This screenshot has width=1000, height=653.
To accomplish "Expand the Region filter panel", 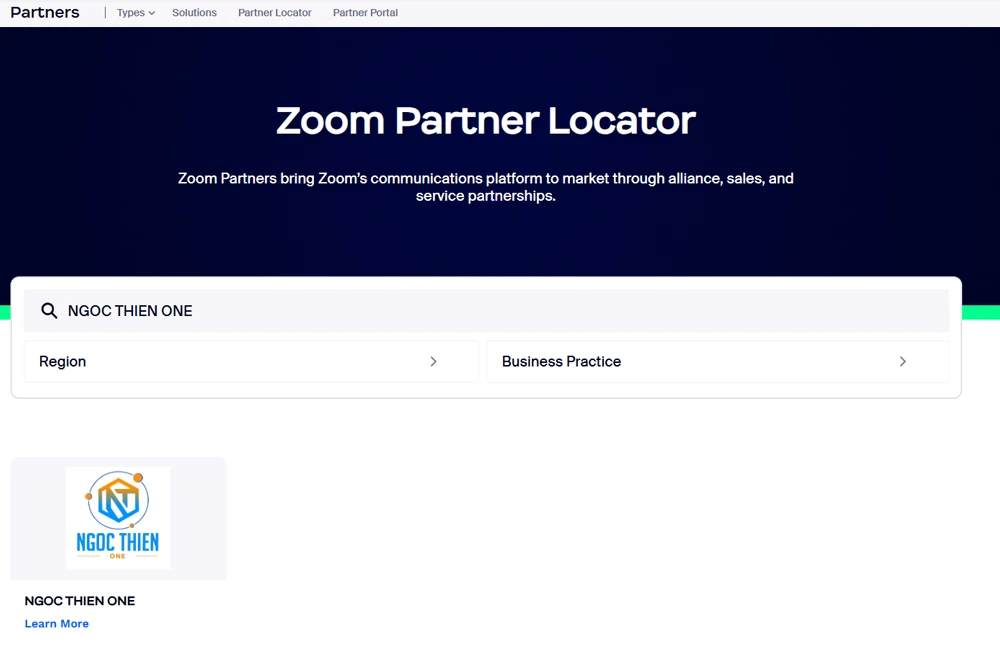I will (x=250, y=361).
